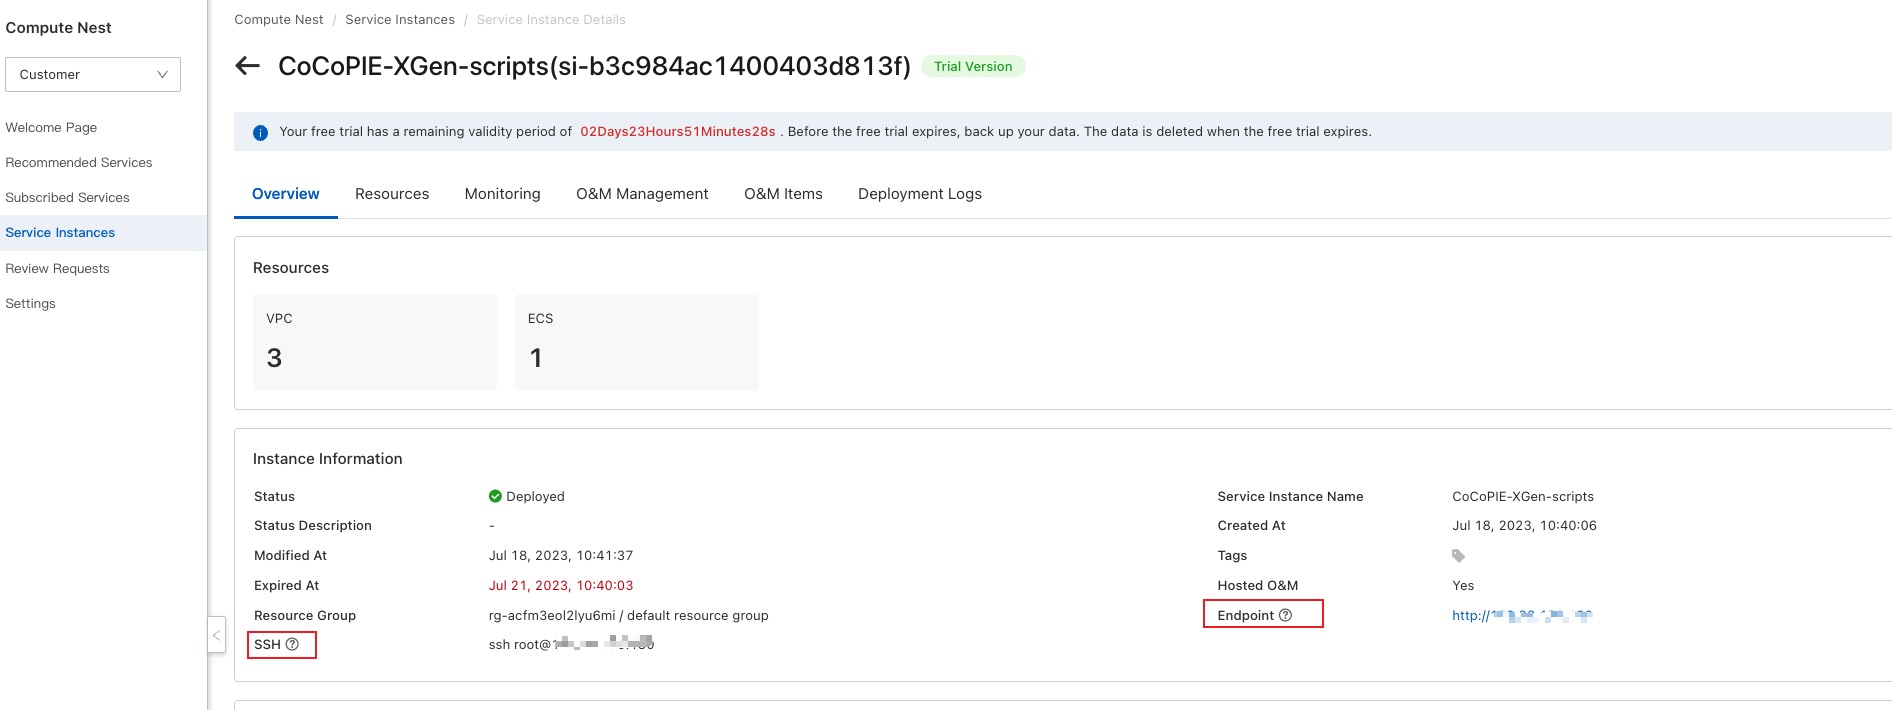This screenshot has width=1892, height=710.
Task: Click the ECS resource card
Action: [637, 342]
